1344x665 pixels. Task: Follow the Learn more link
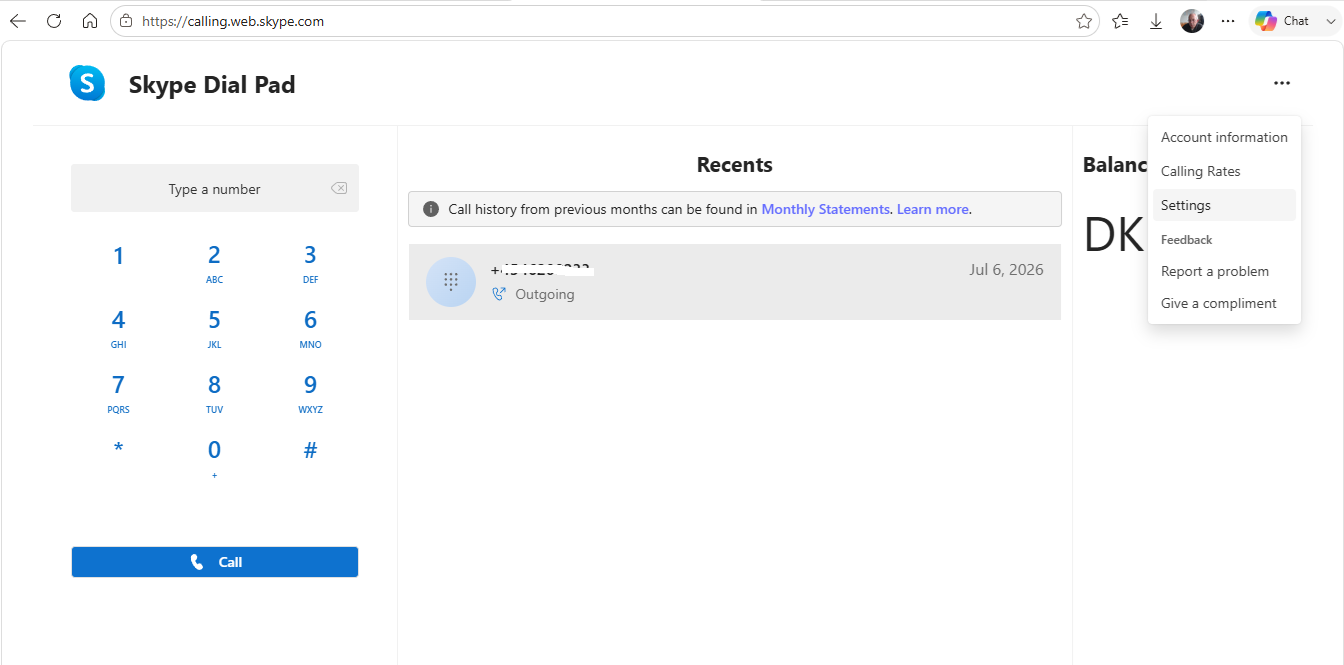(932, 209)
